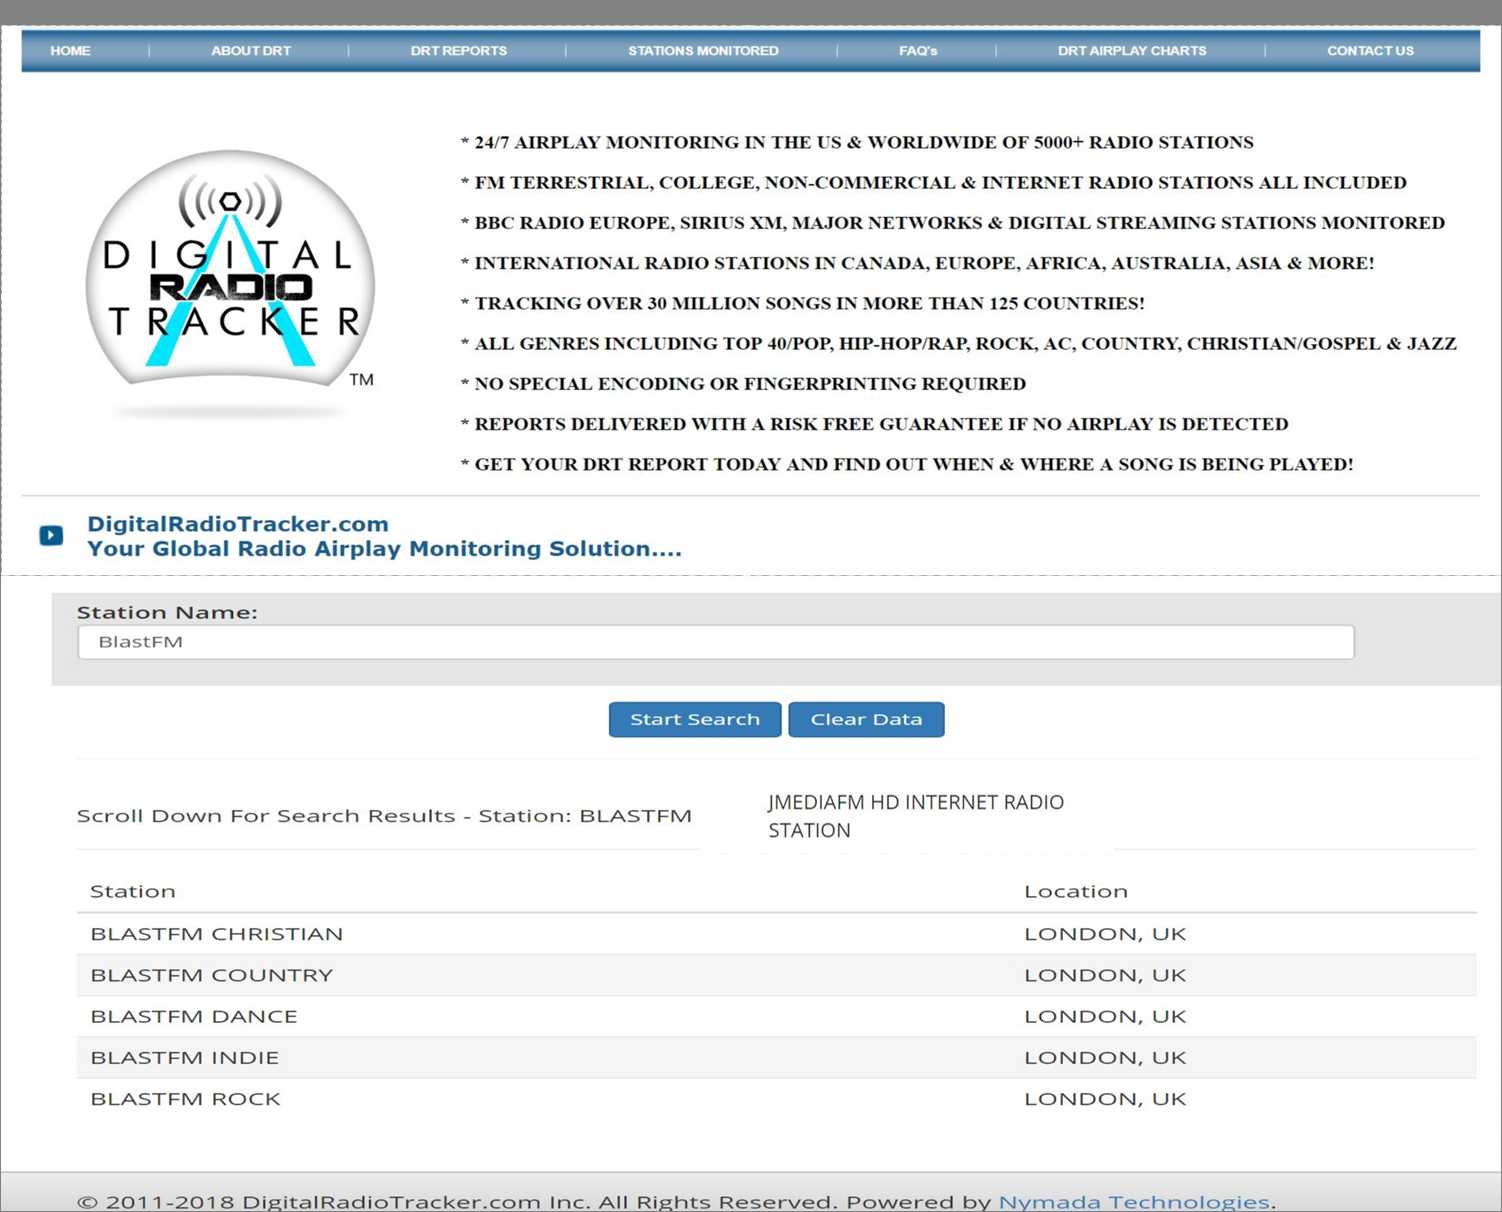
Task: Click the GET YOUR DRT REPORT TODAY line
Action: click(x=907, y=464)
